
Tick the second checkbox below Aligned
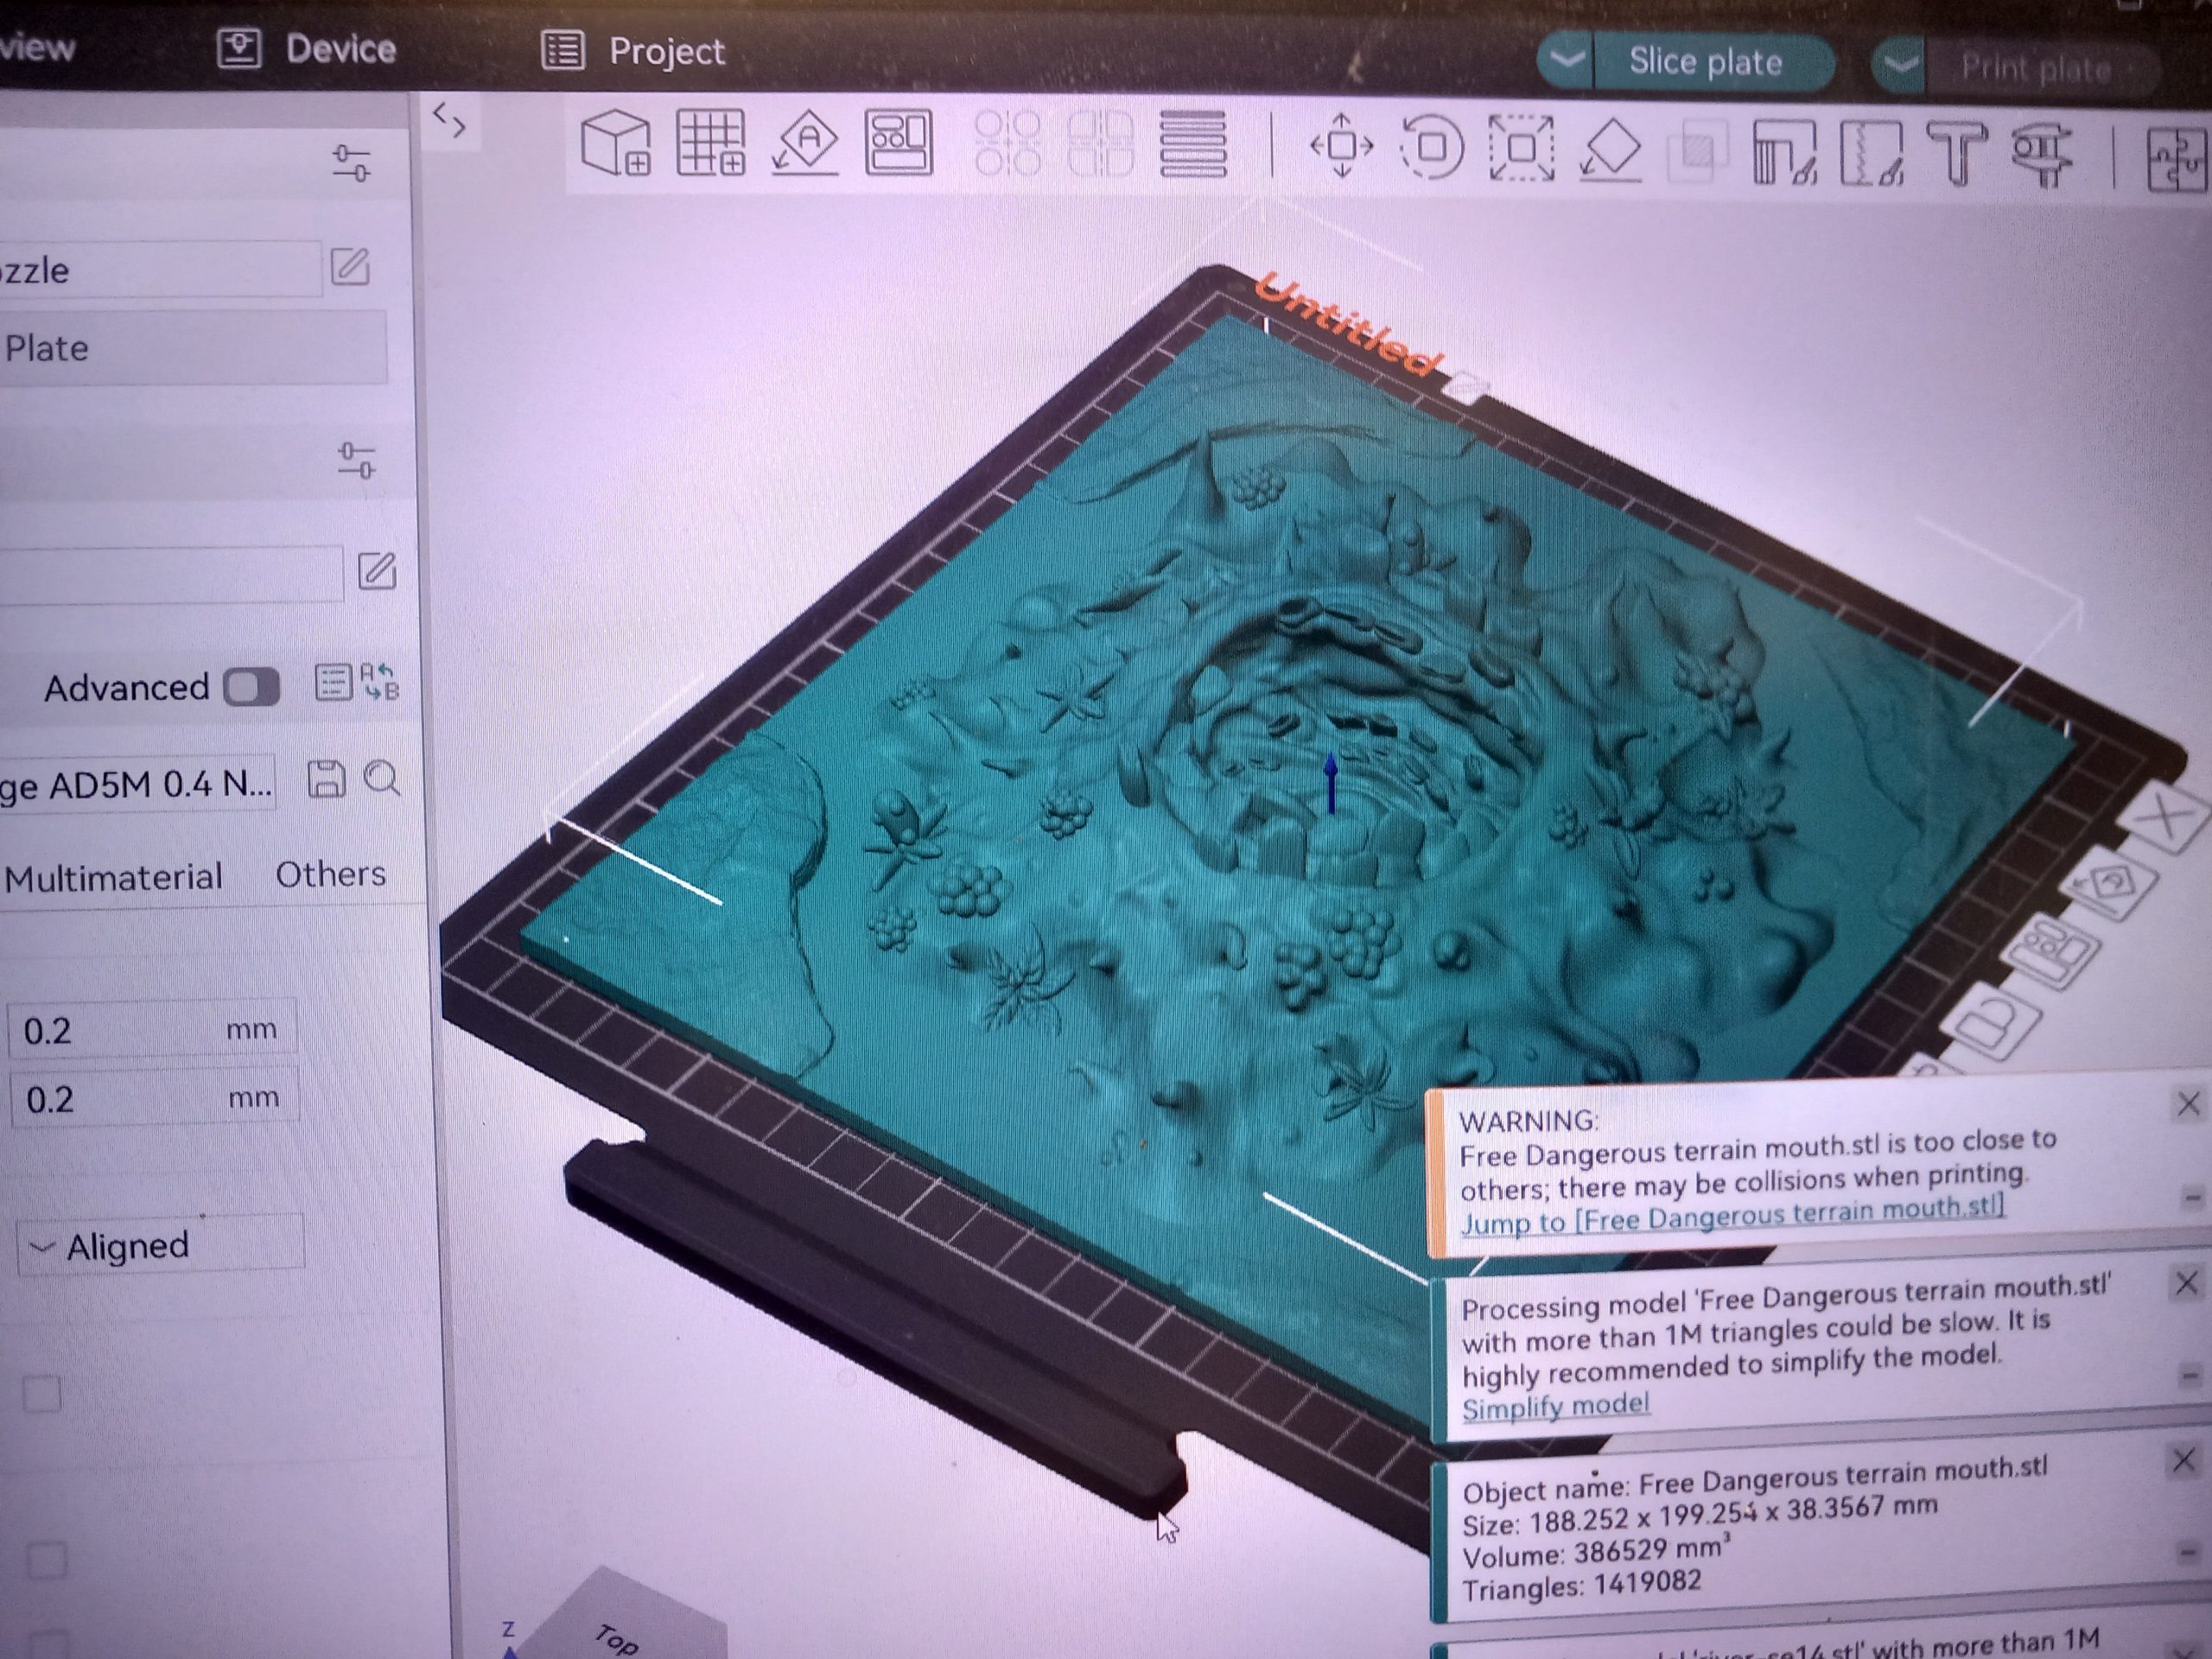pyautogui.click(x=47, y=1559)
